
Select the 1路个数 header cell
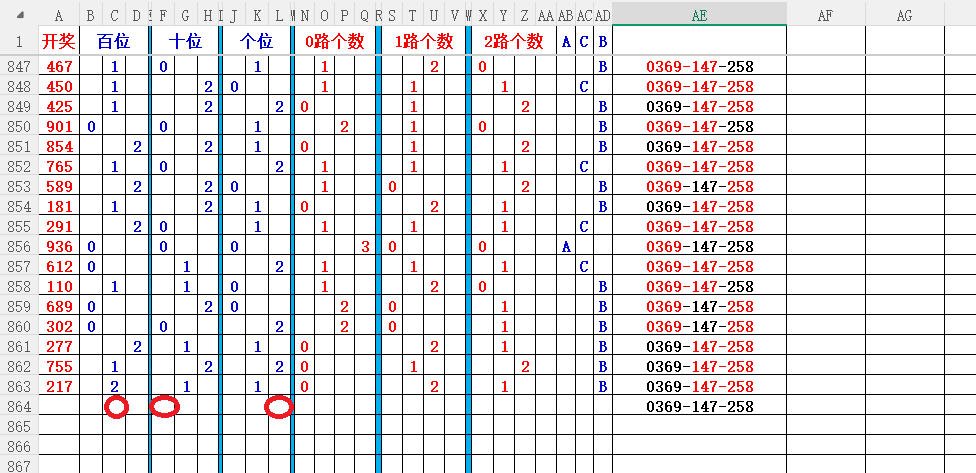(x=423, y=42)
